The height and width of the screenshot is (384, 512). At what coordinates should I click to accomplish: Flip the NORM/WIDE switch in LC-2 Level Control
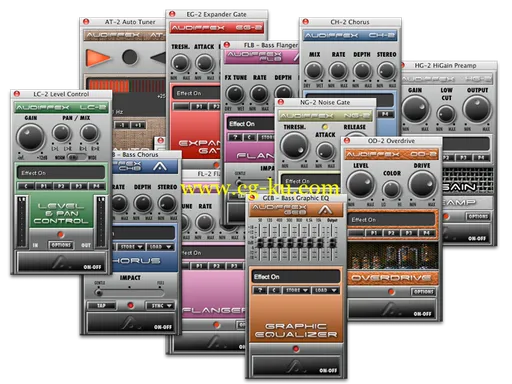pos(76,157)
